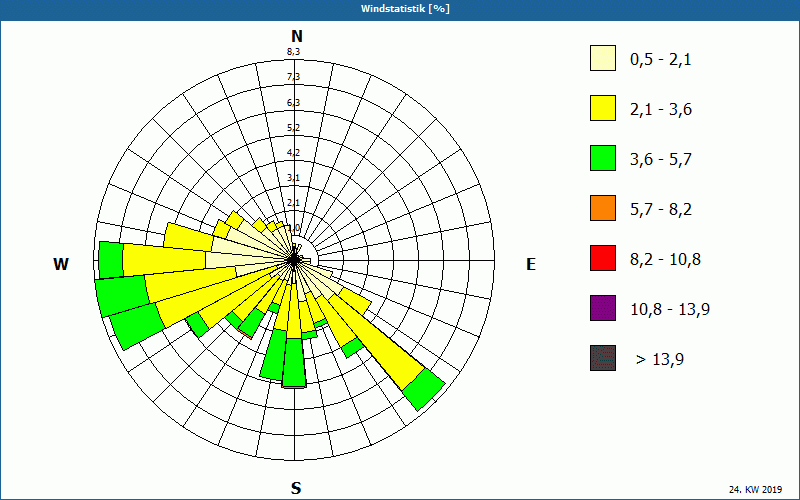Click the black center point of the wind rose

tap(294, 260)
